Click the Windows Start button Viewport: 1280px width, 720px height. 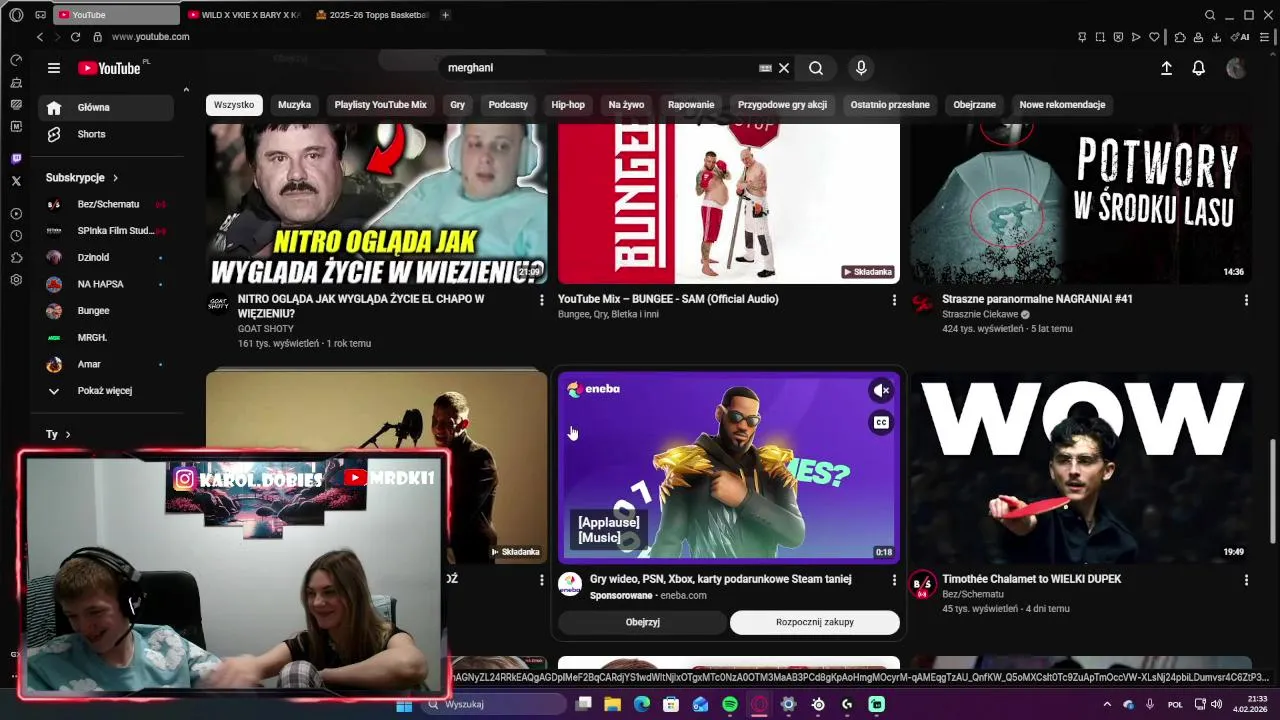(404, 704)
